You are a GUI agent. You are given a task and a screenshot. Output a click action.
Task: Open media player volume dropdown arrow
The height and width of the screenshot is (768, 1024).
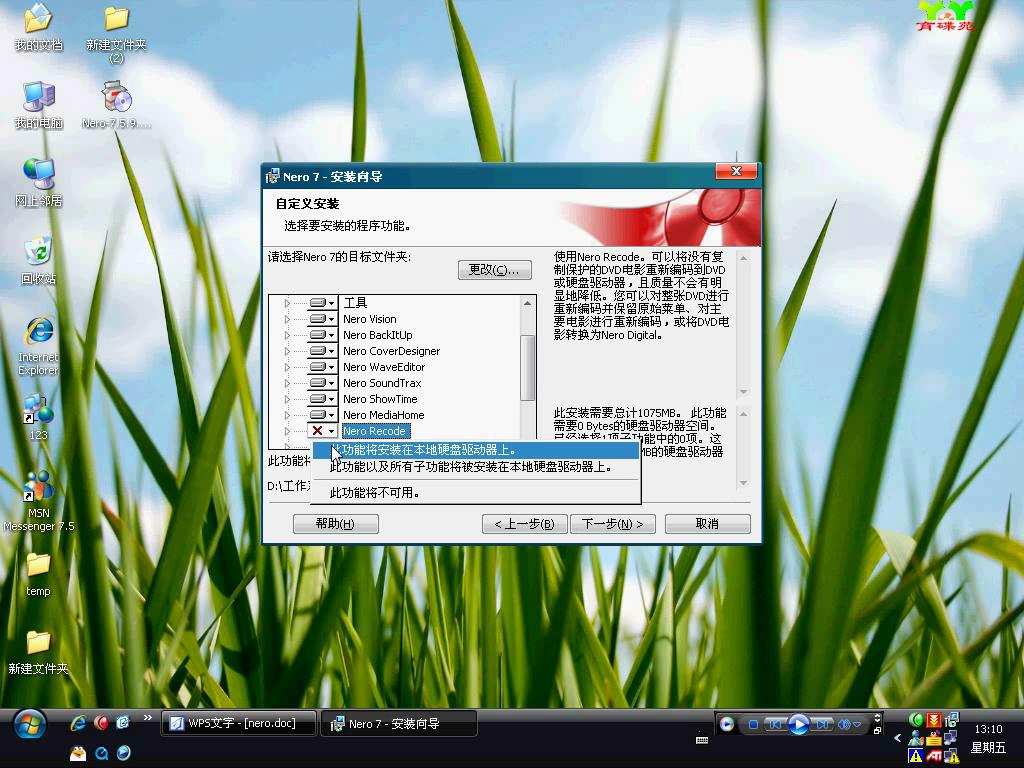point(857,724)
